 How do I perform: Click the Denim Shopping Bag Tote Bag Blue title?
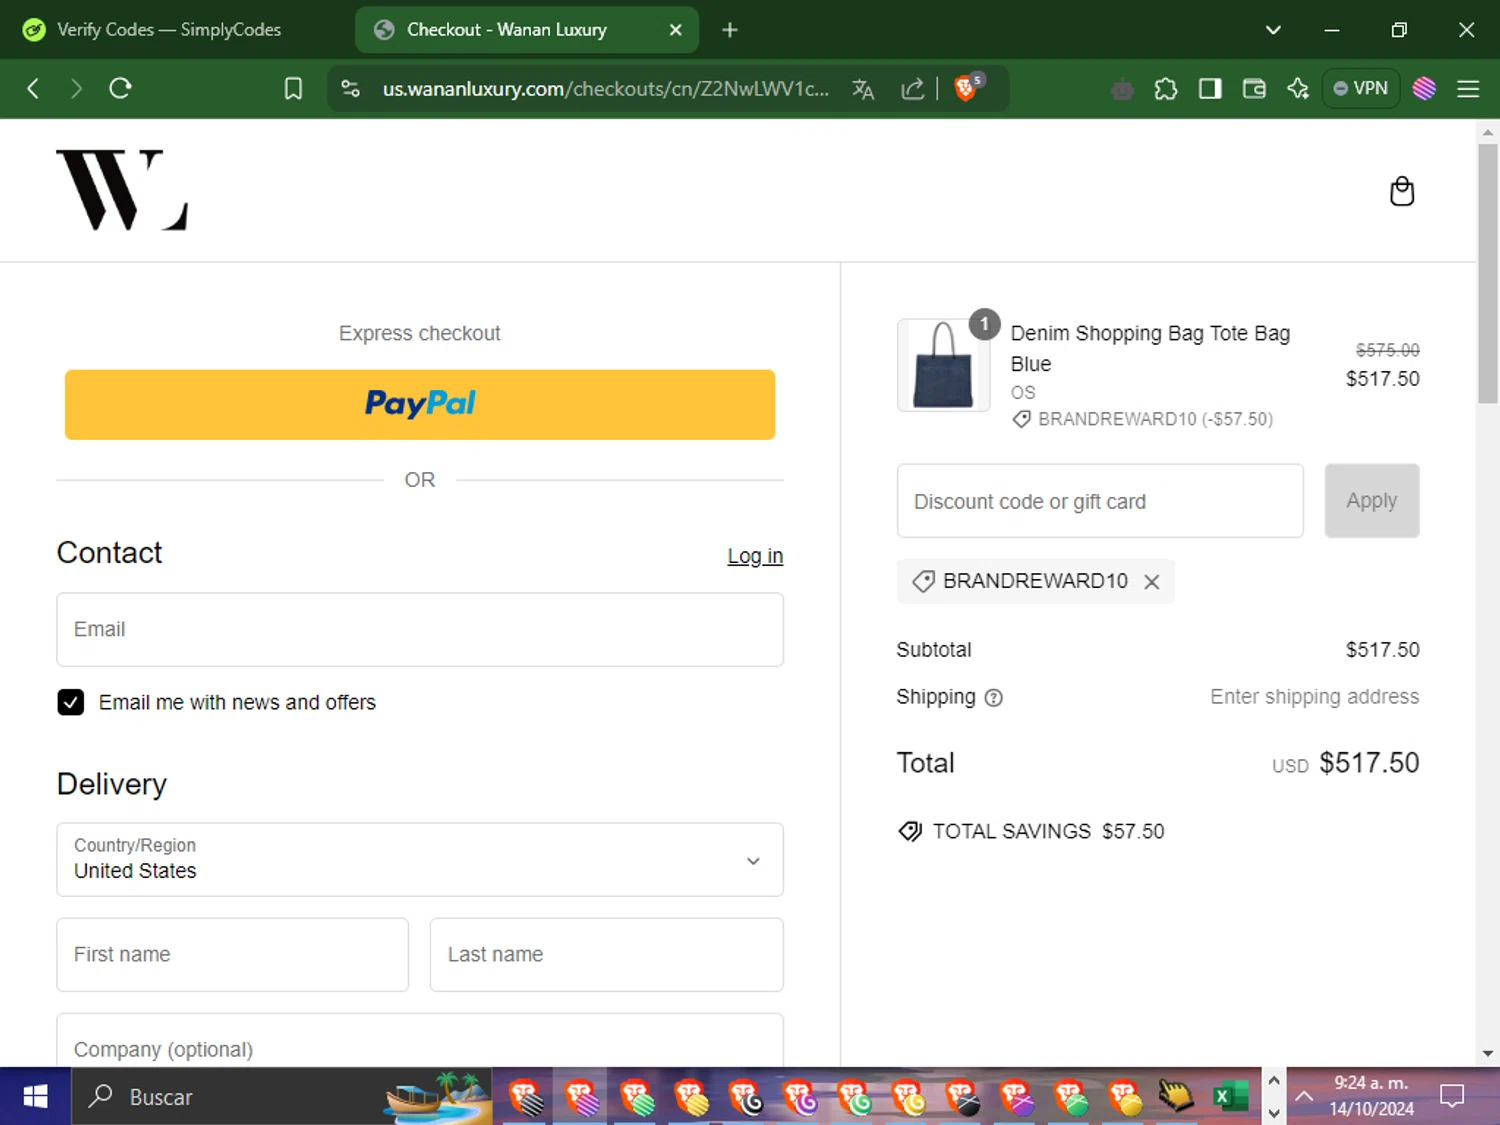pyautogui.click(x=1150, y=348)
